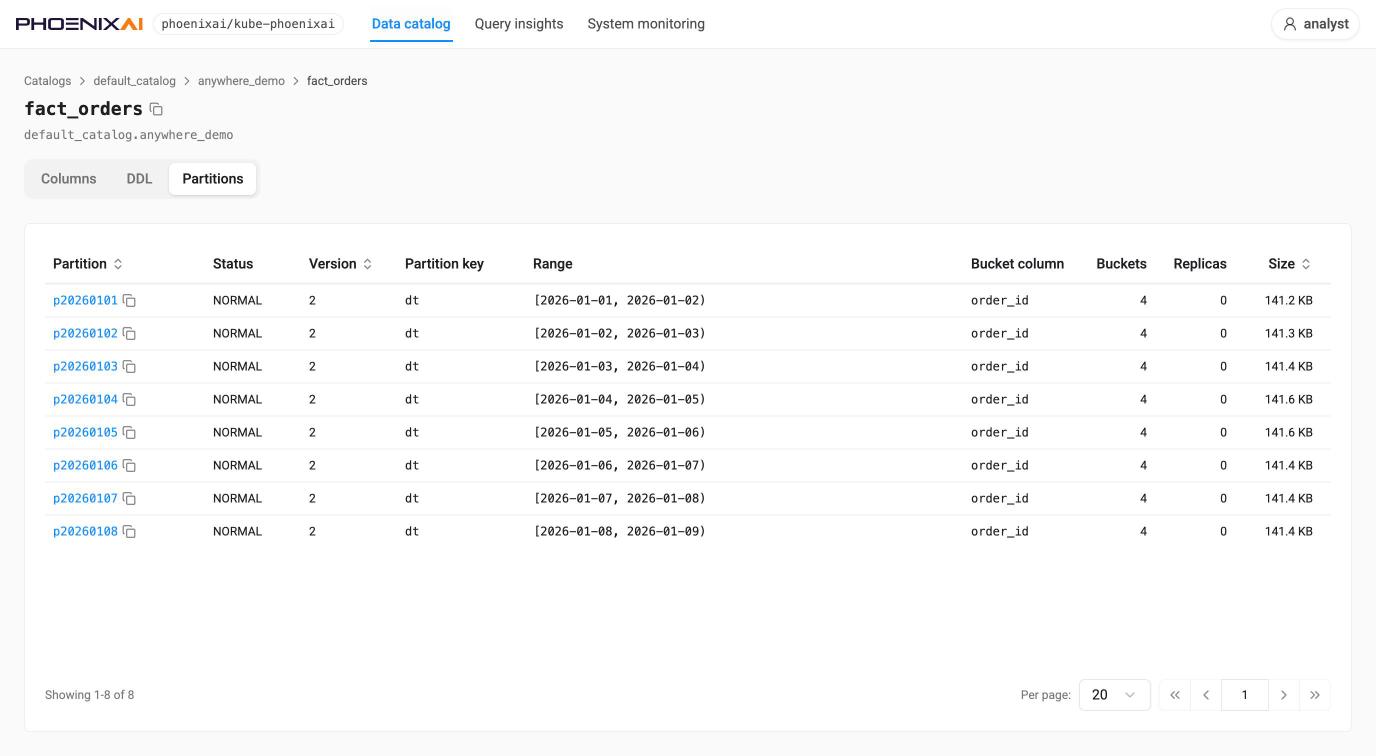Screen dimensions: 1376x756
Task: Open System monitoring in top navigation
Action: coord(646,24)
